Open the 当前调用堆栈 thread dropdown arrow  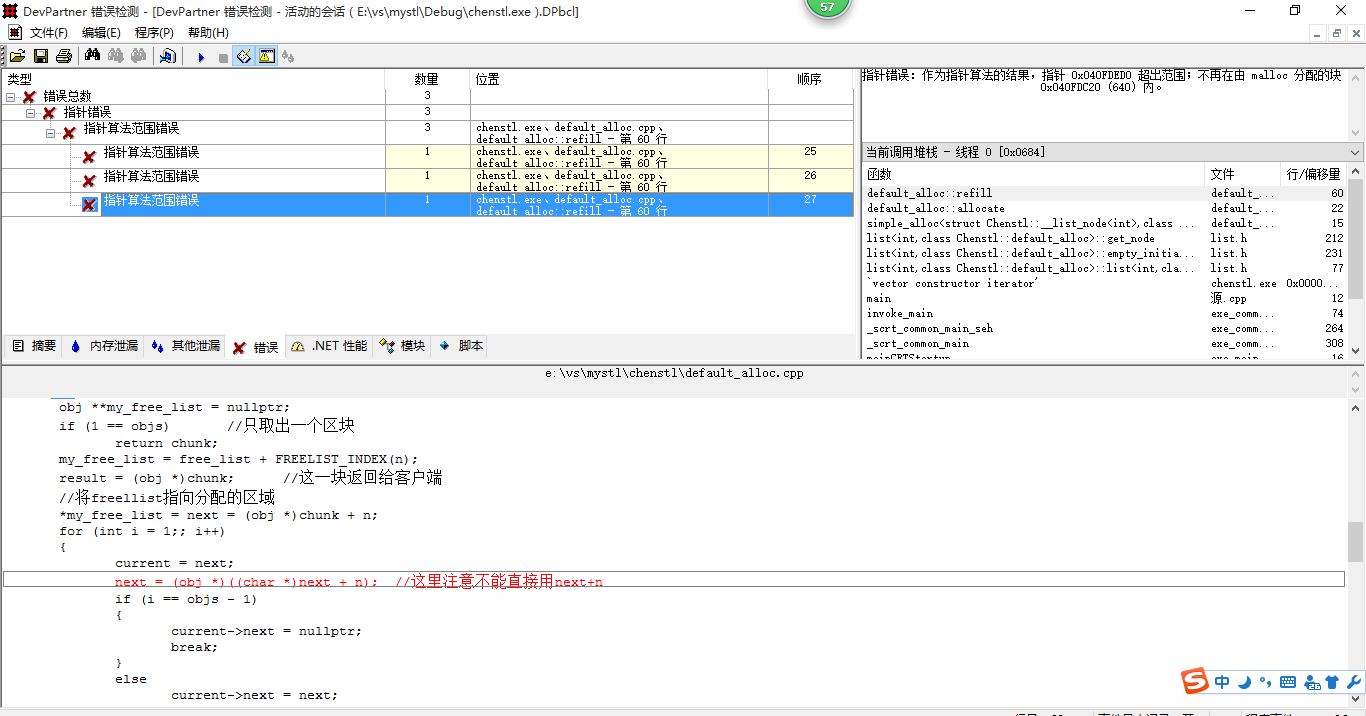[x=1356, y=152]
